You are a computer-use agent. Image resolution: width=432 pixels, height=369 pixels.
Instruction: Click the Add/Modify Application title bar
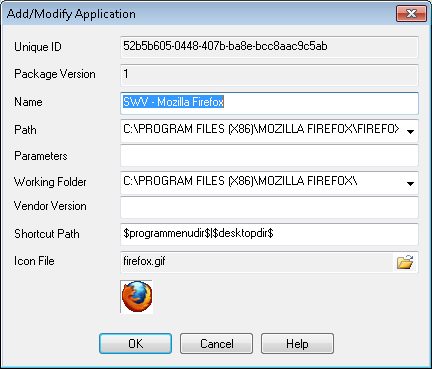(x=198, y=14)
